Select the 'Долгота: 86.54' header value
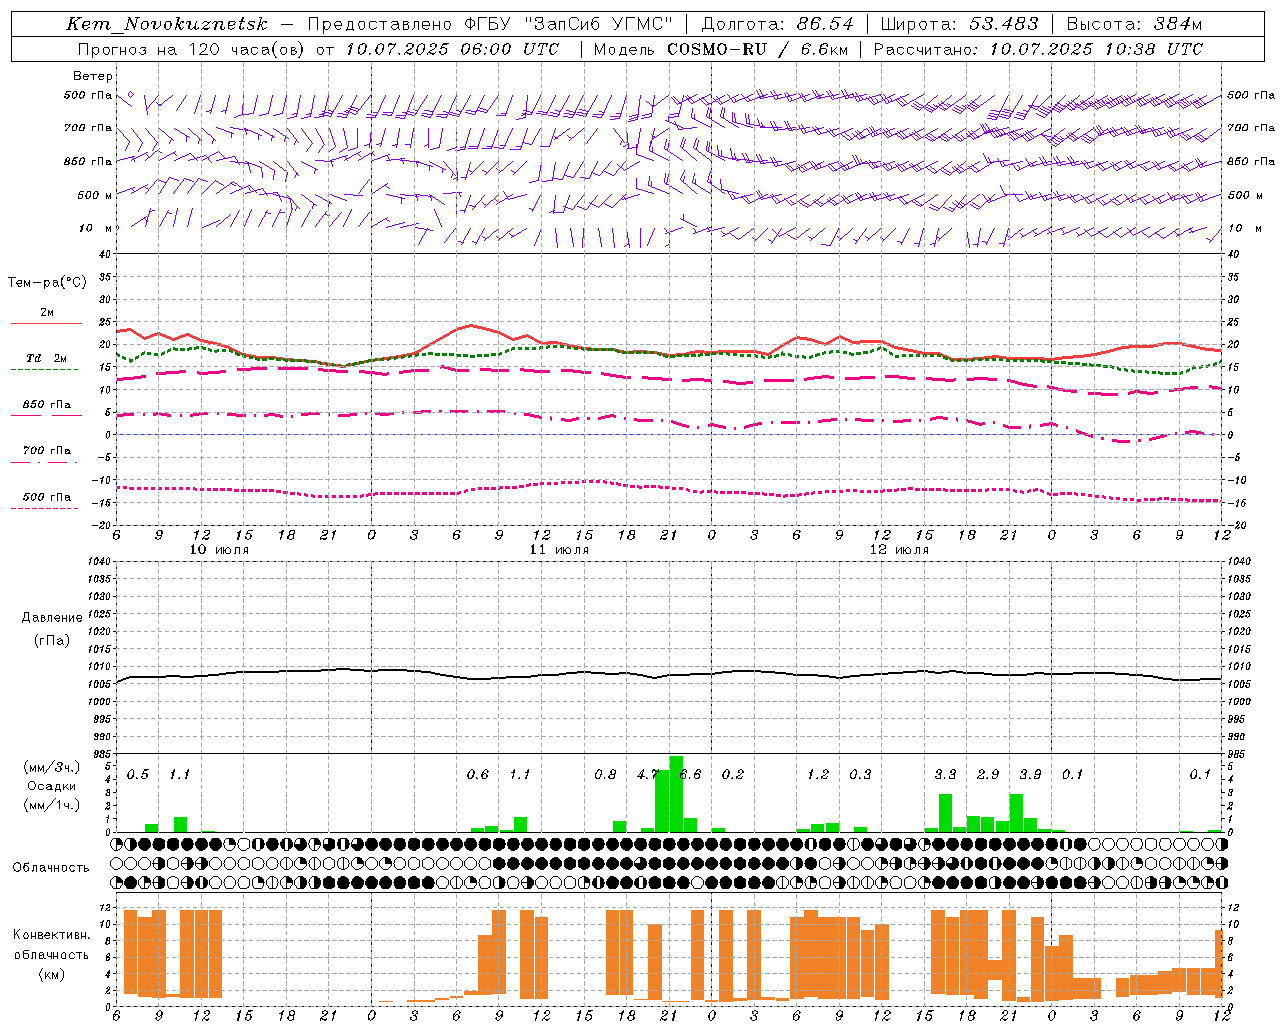 point(778,24)
